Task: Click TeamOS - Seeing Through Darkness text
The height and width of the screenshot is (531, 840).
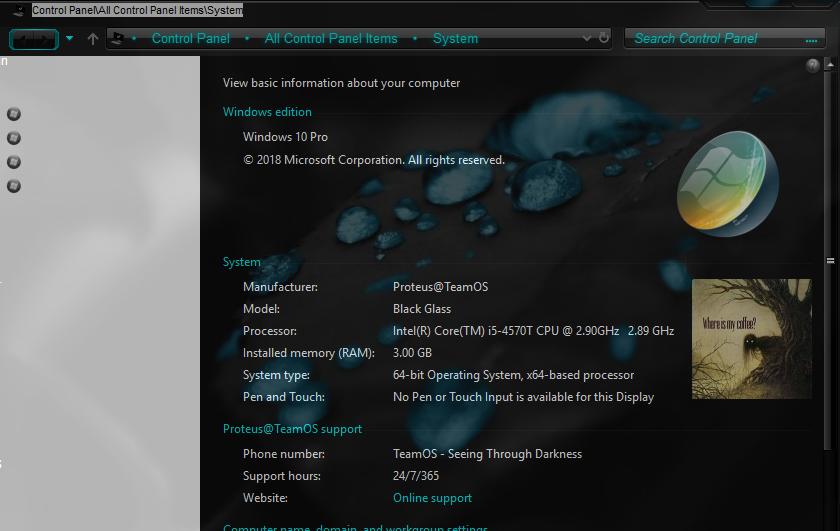Action: click(x=487, y=454)
